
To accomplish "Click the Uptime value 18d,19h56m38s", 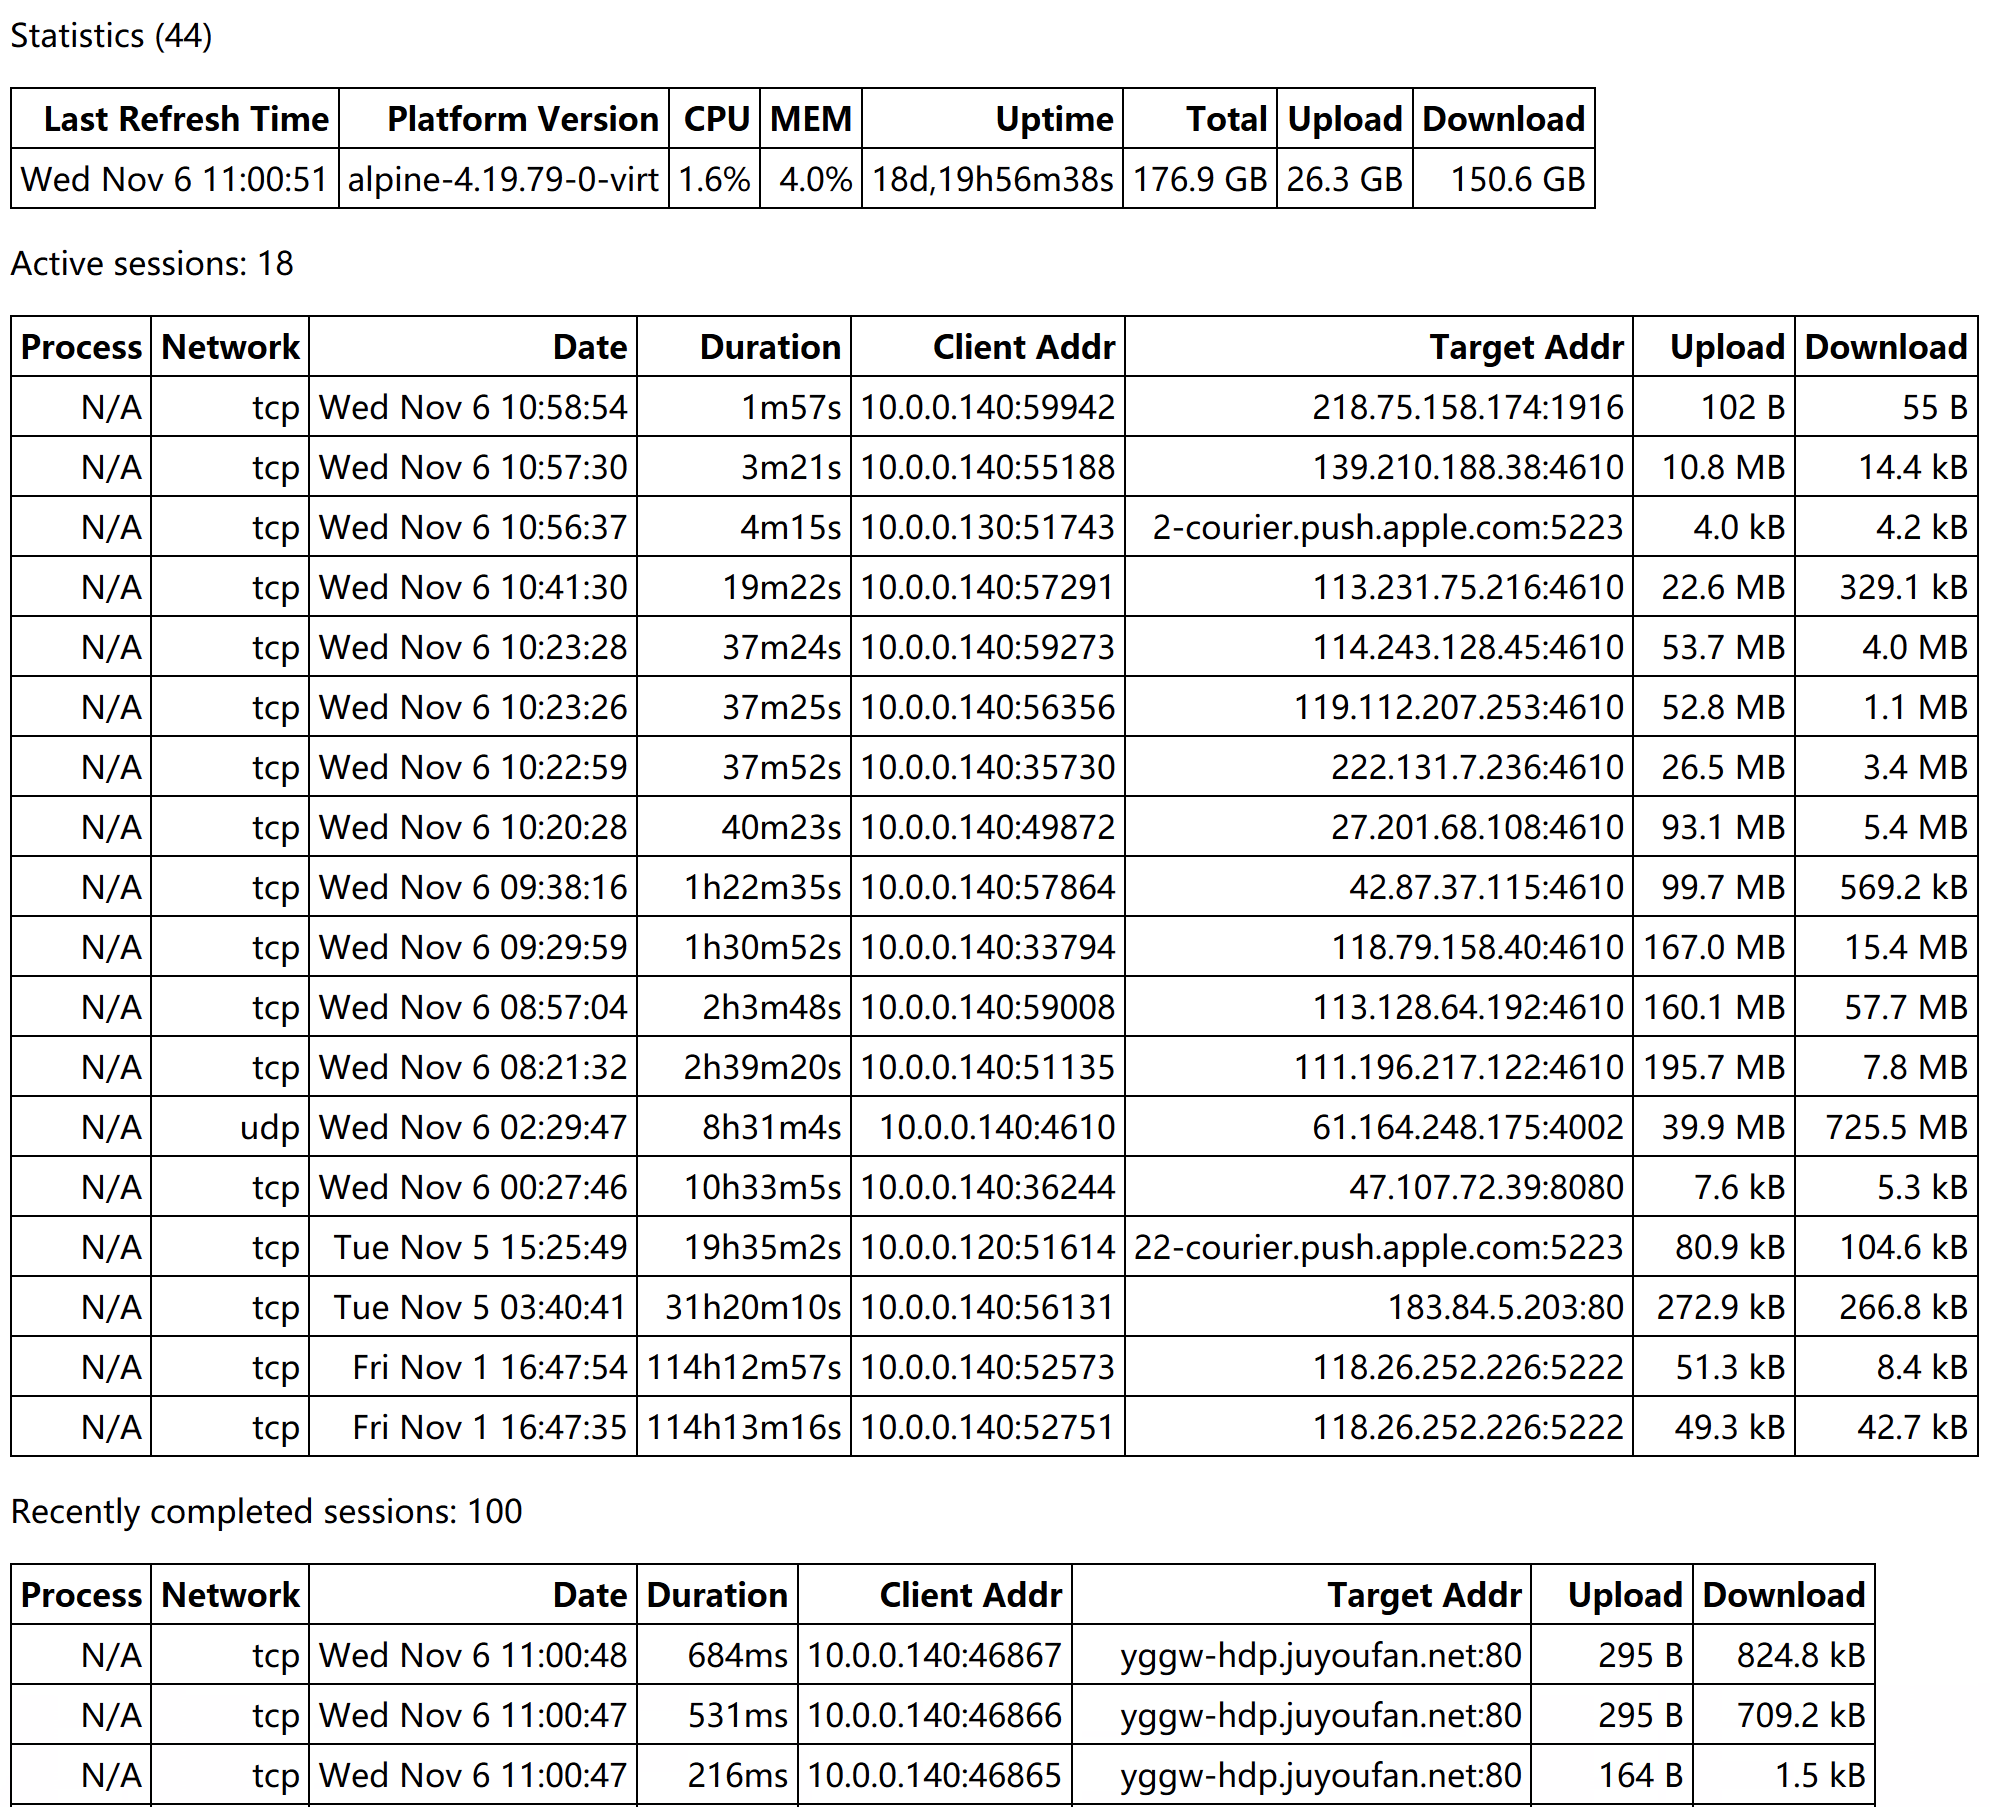I will [992, 179].
